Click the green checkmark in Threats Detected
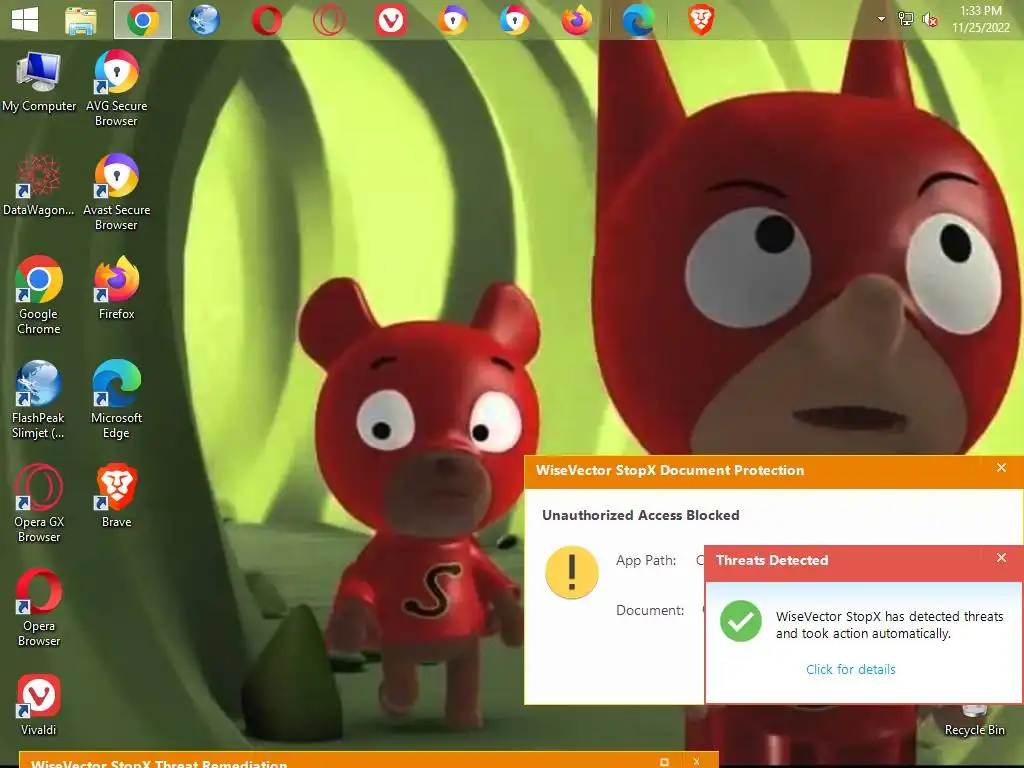The height and width of the screenshot is (768, 1024). click(x=741, y=621)
